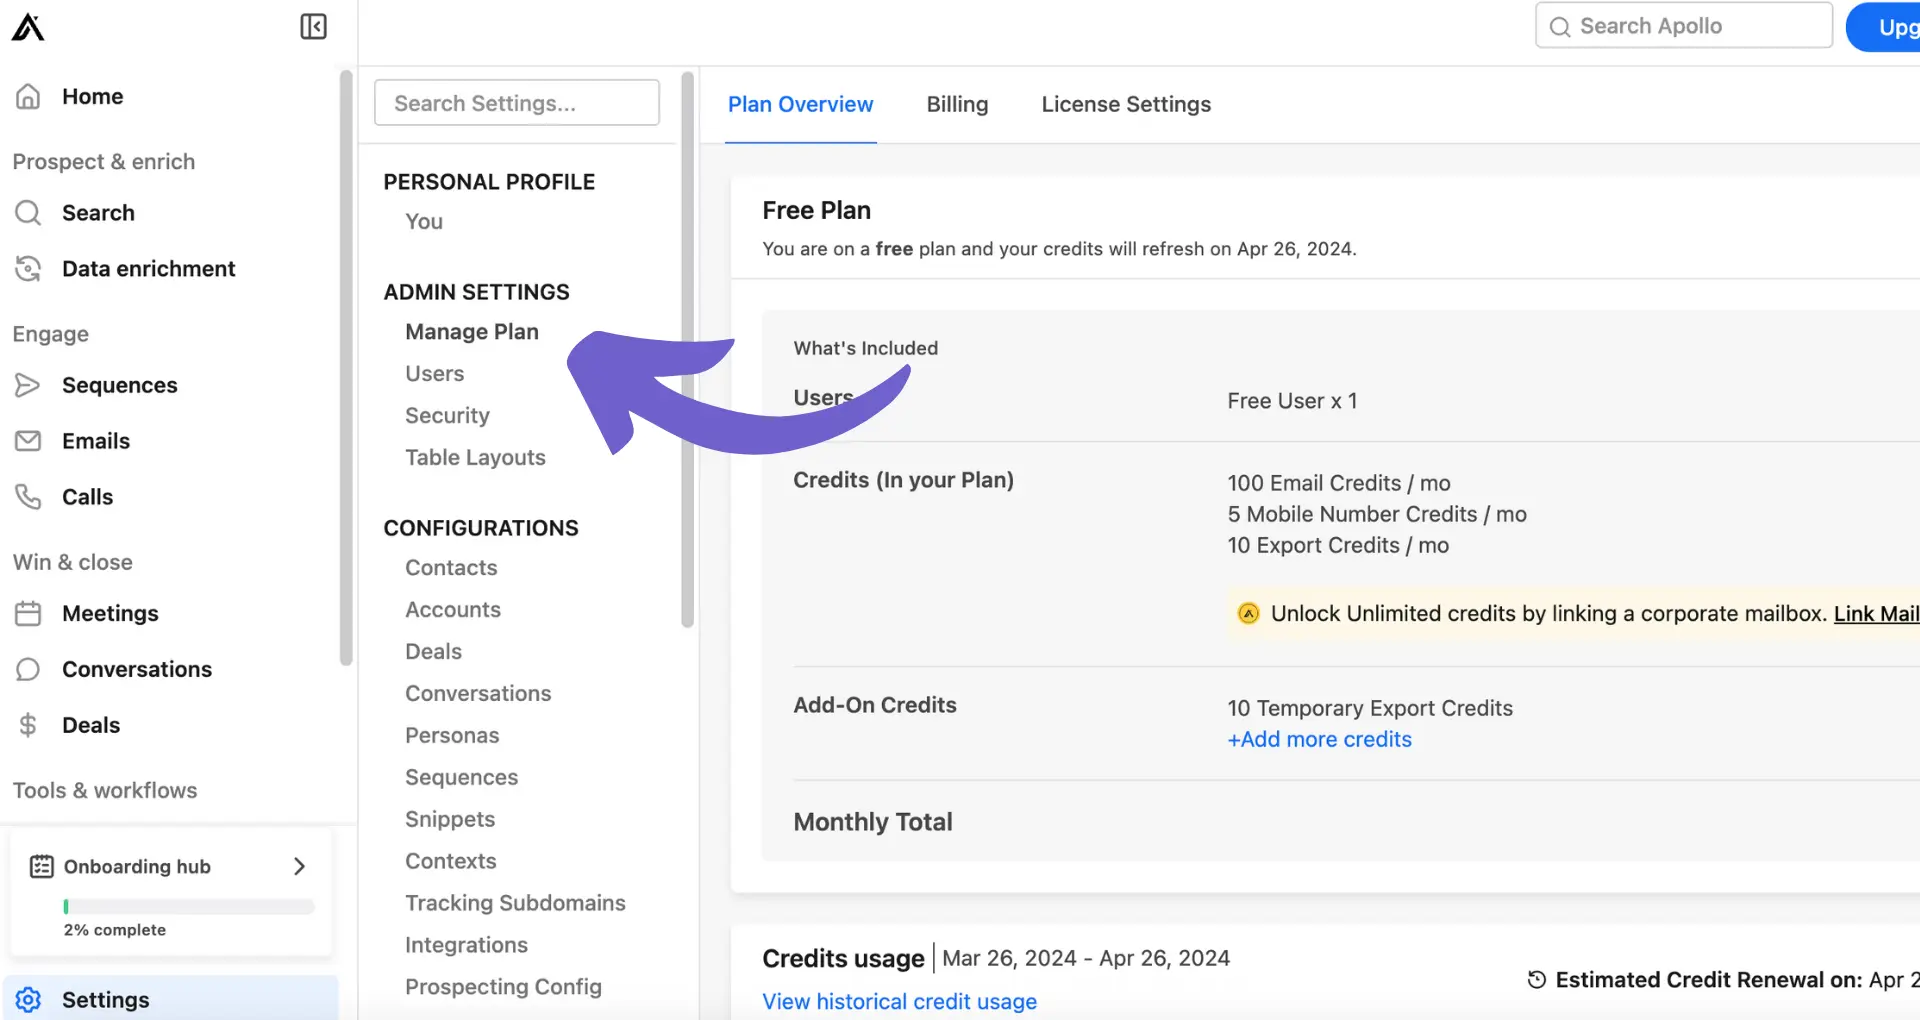
Task: Open View historical credit usage
Action: click(x=899, y=1002)
